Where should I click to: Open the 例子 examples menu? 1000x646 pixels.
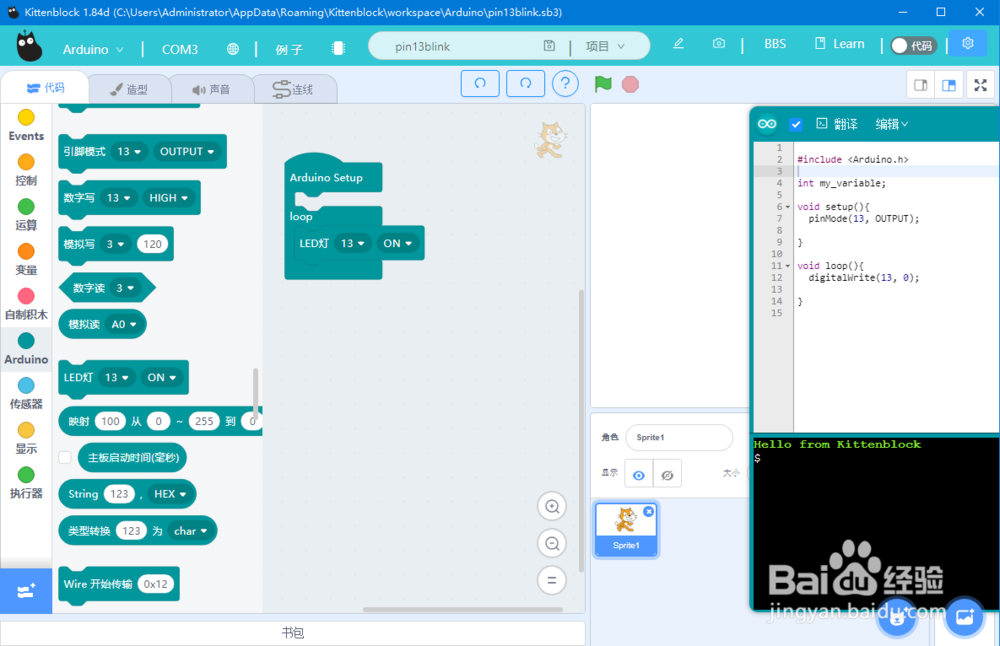pos(289,49)
